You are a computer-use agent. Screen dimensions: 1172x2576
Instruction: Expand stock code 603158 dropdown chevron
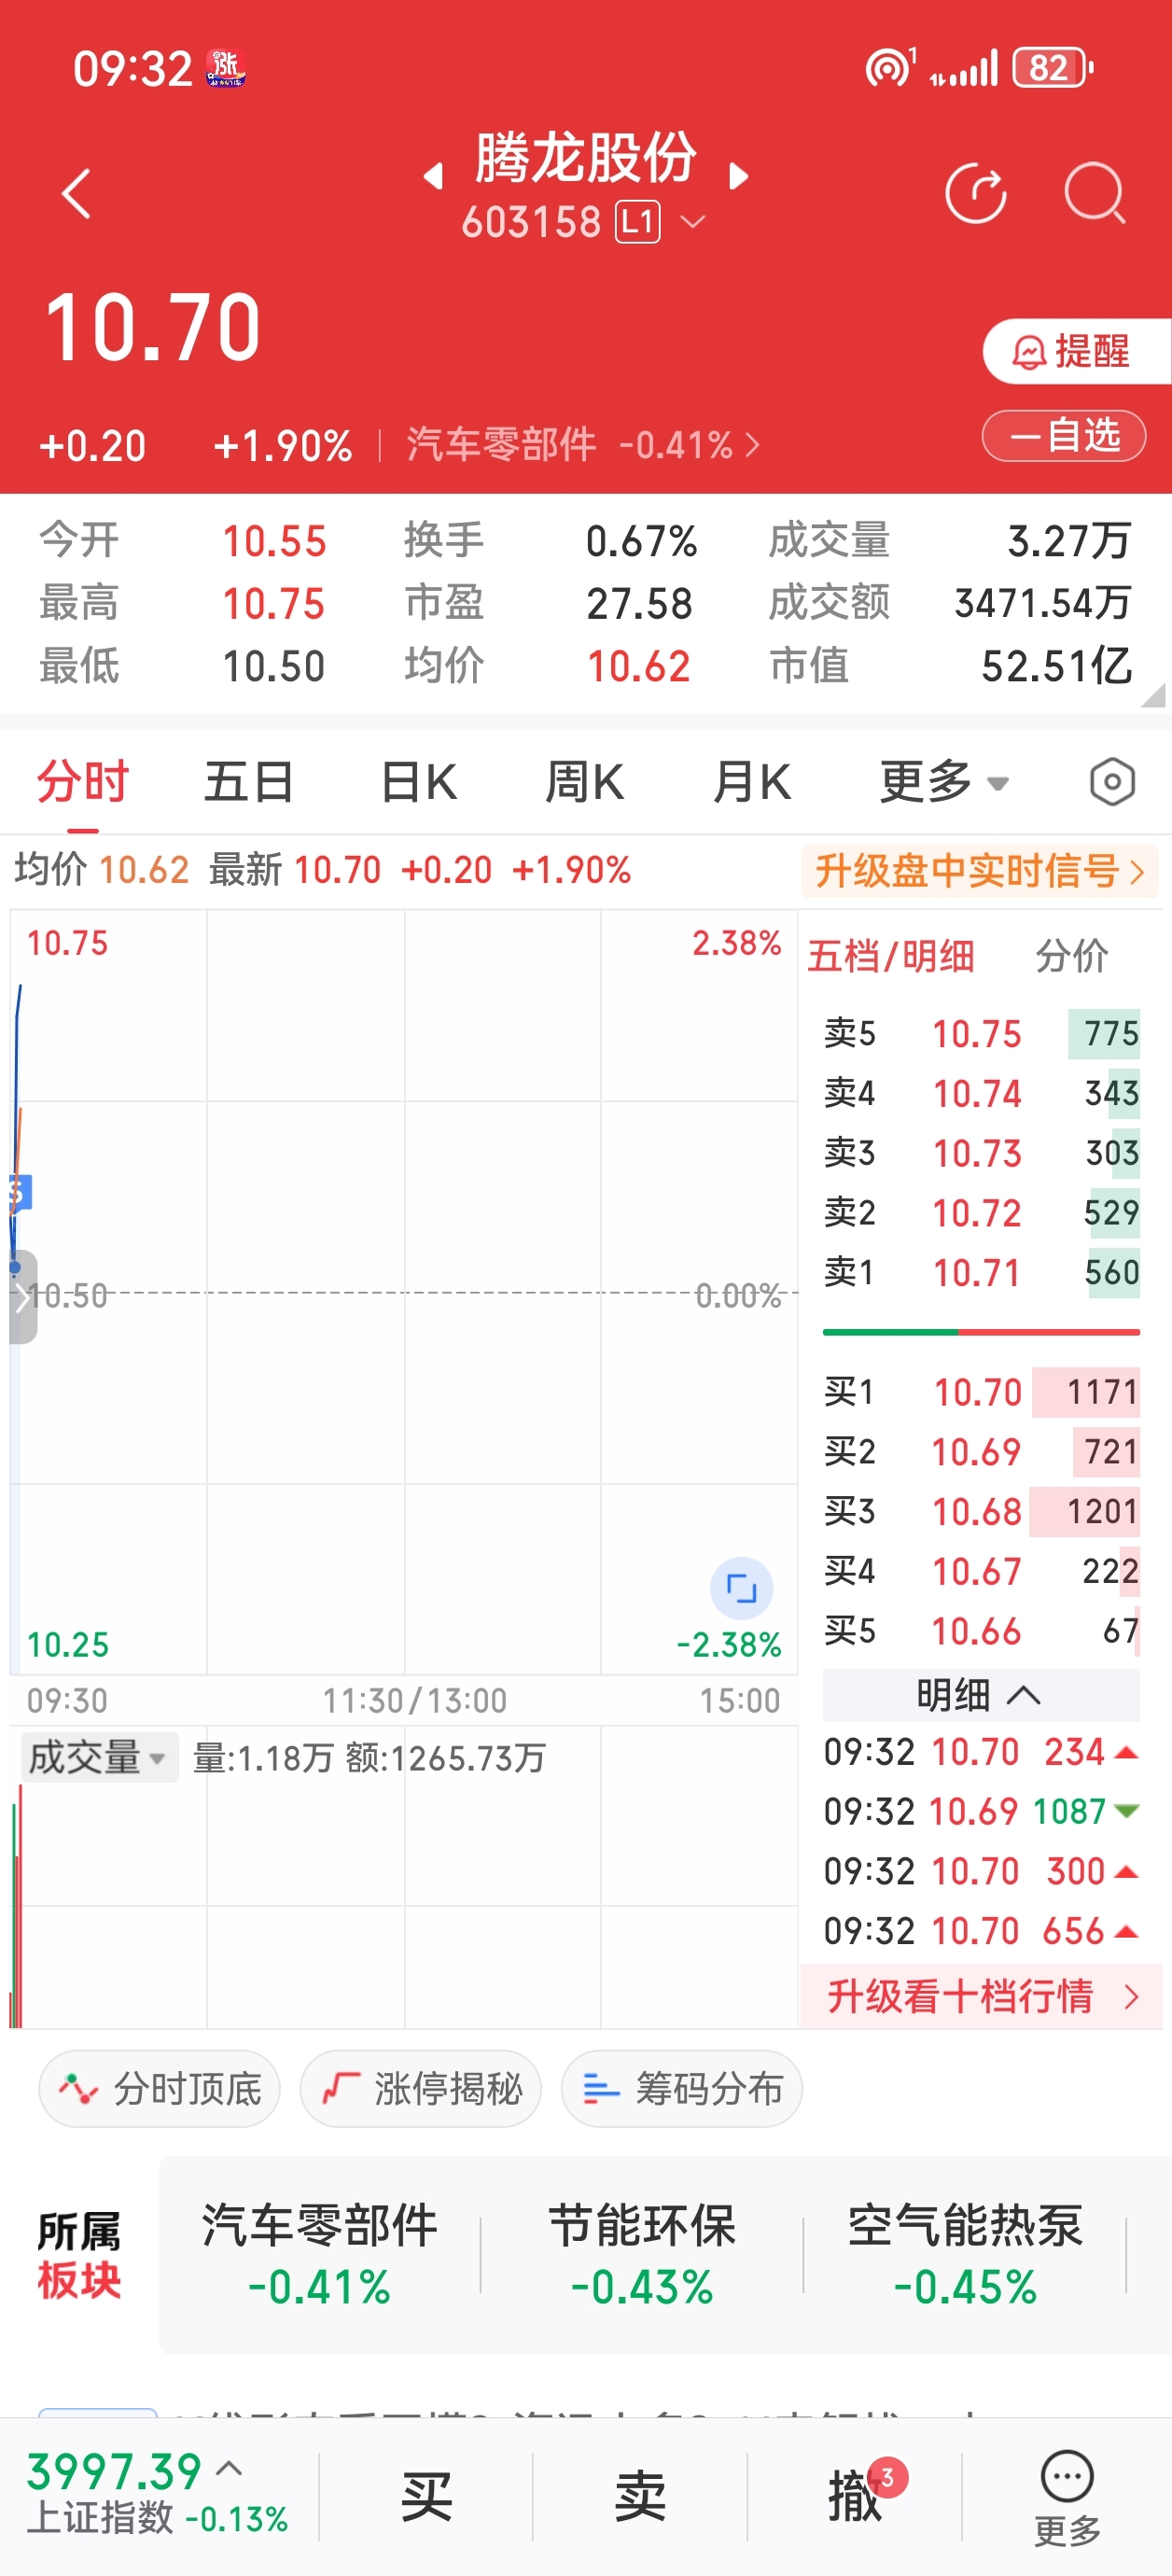(x=693, y=221)
